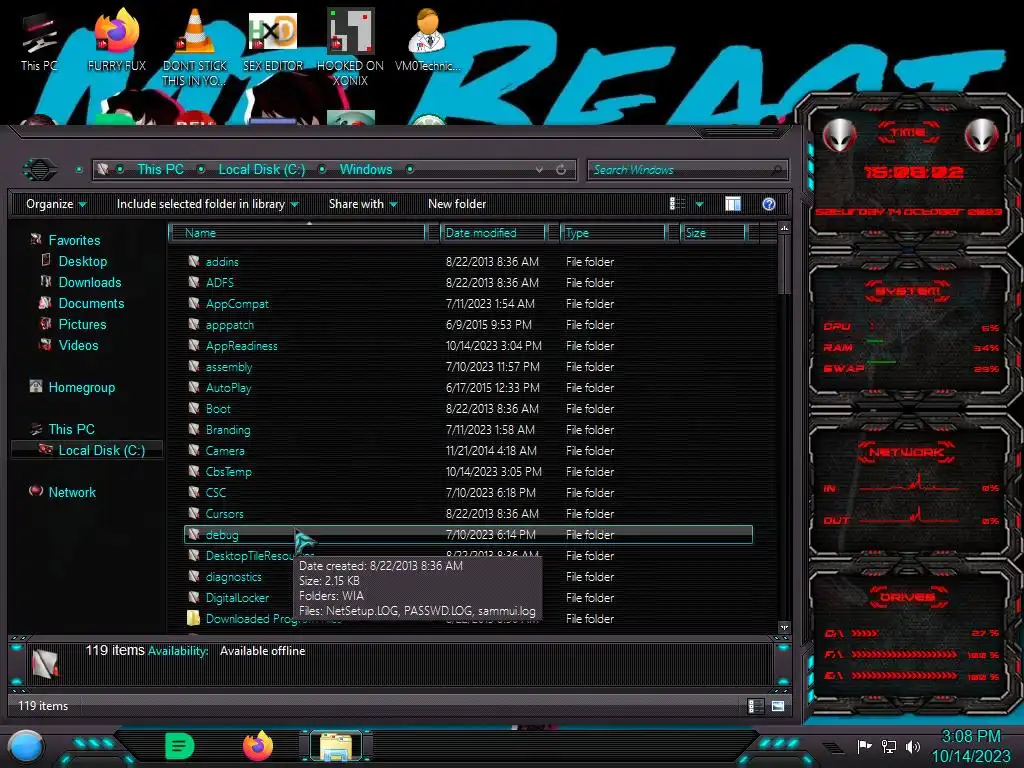Screen dimensions: 1024x768
Task: Open the Start orb button
Action: [x=26, y=746]
